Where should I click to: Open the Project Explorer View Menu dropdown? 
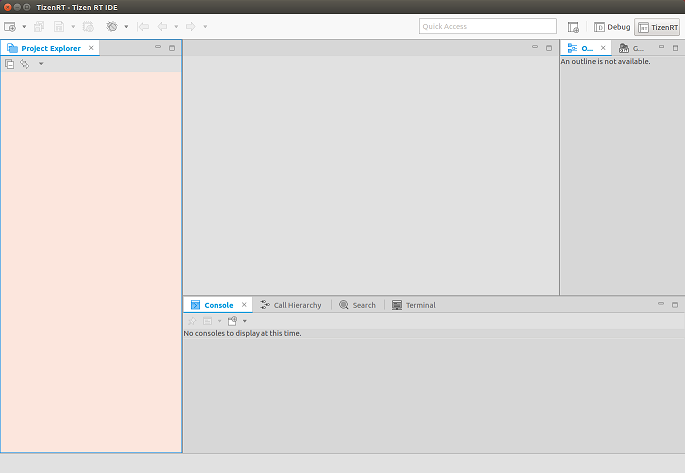pyautogui.click(x=41, y=64)
